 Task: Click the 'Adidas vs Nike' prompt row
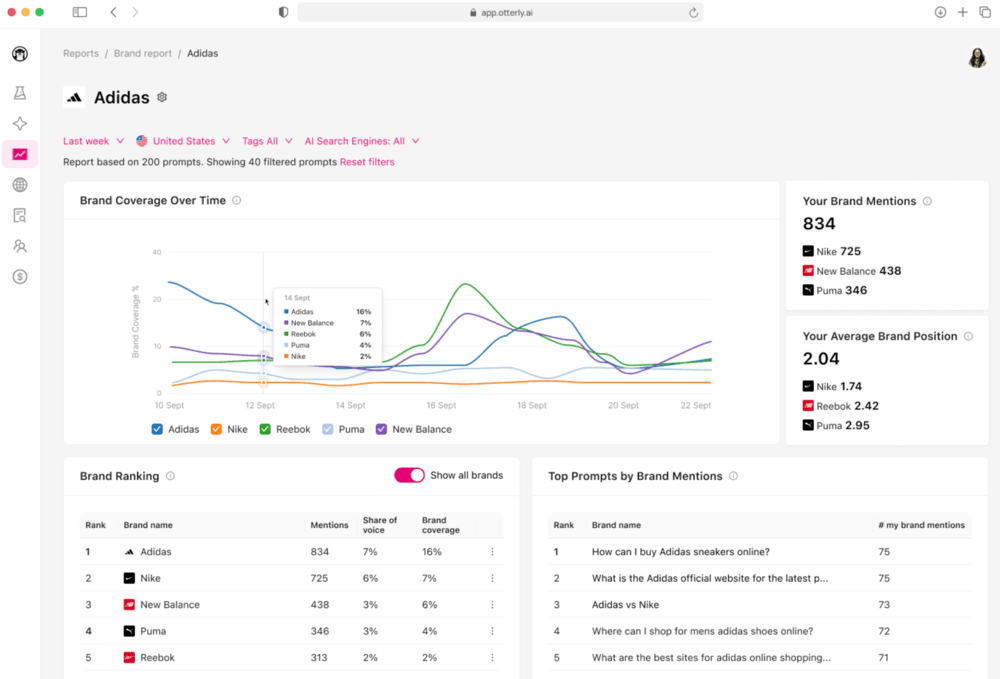(x=760, y=604)
